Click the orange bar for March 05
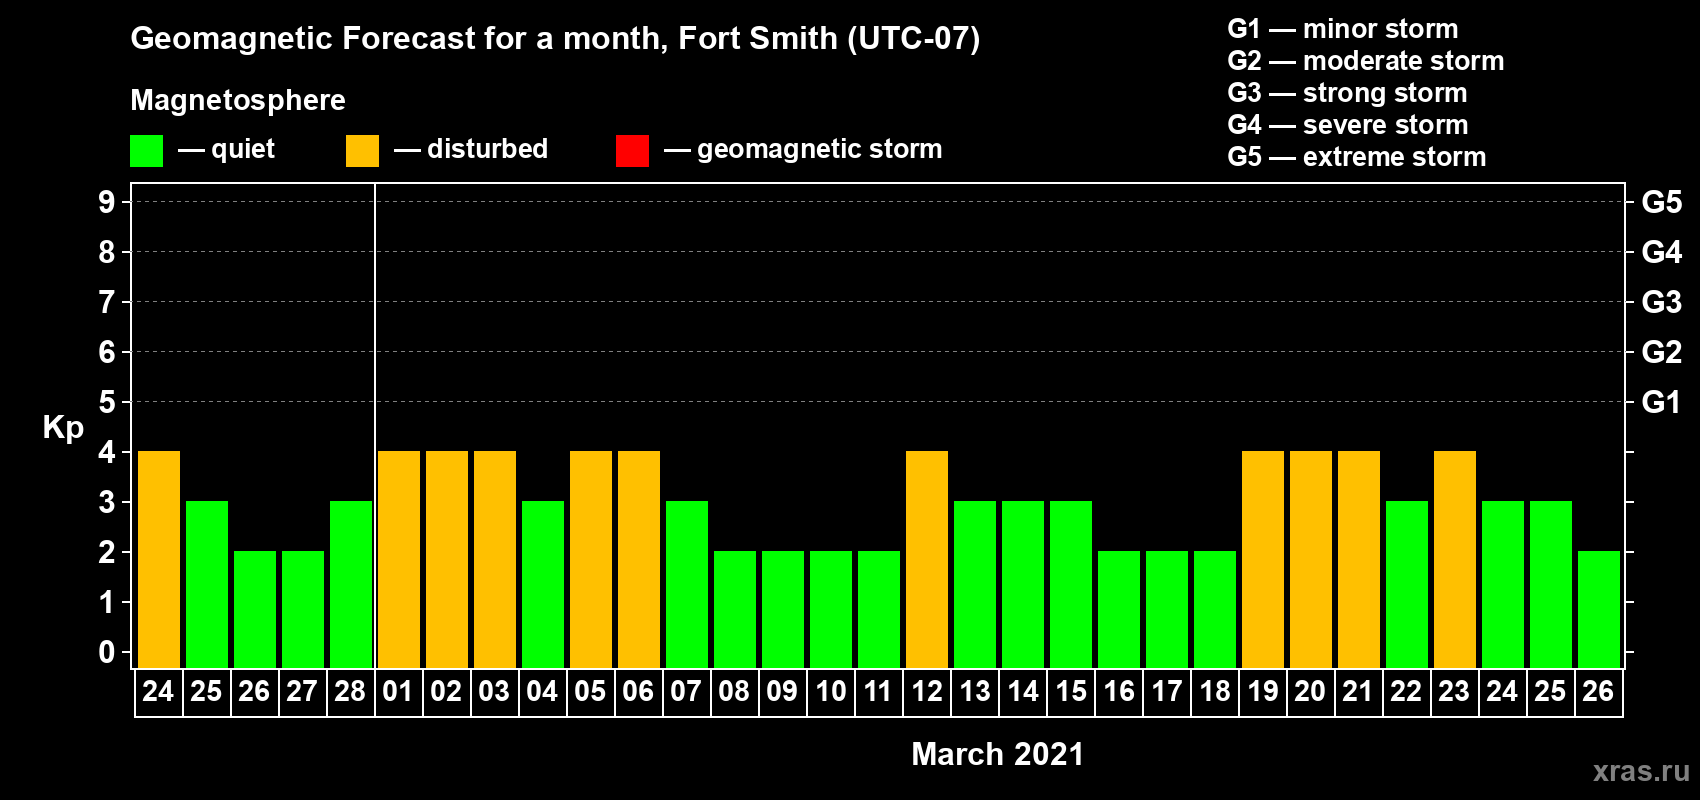 click(591, 560)
